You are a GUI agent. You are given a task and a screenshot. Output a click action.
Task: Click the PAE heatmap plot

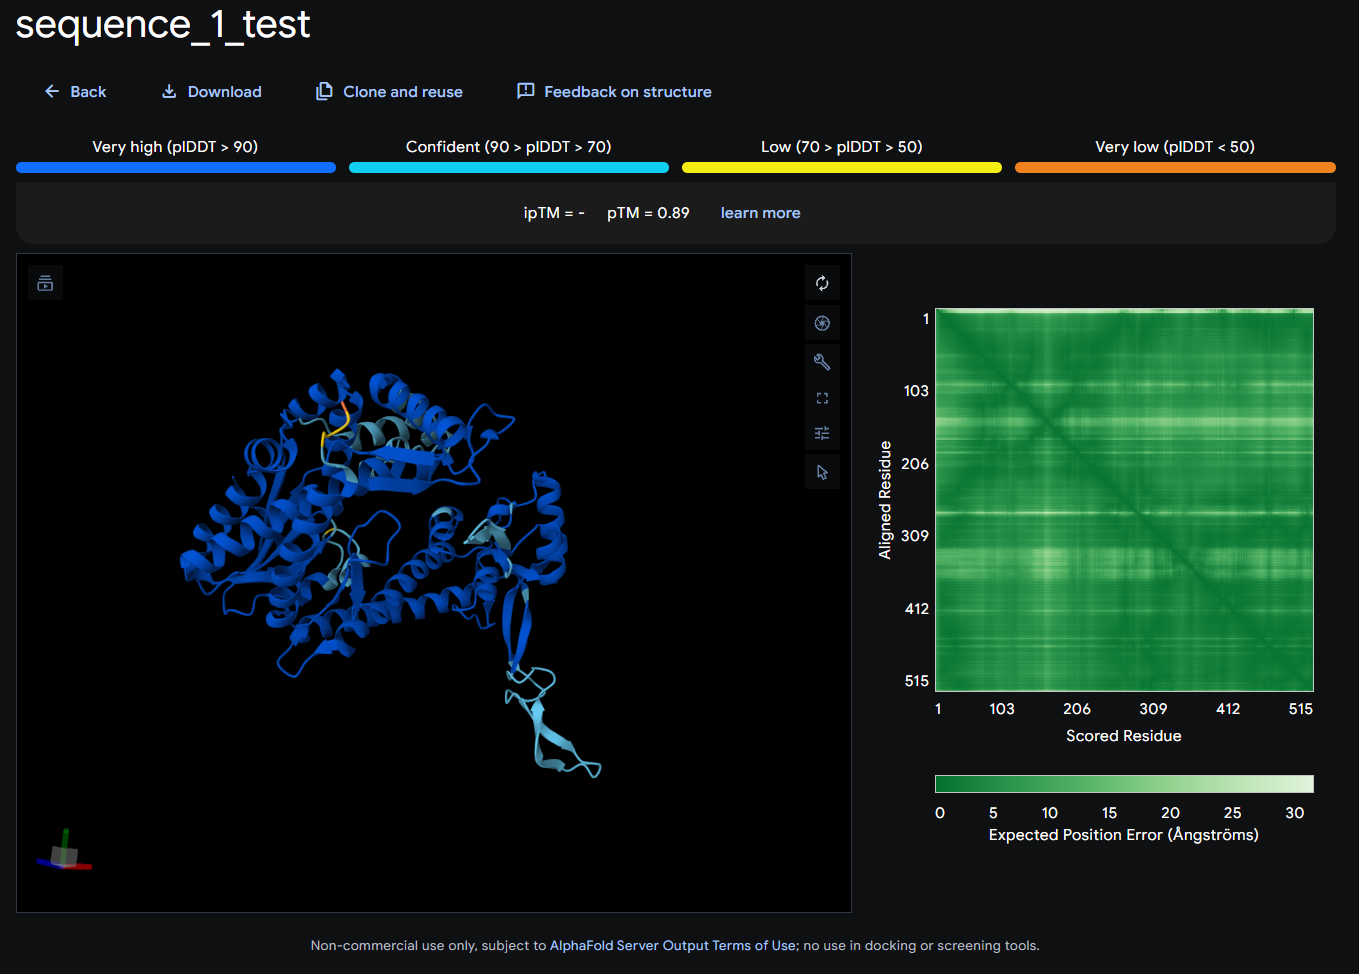(1124, 500)
